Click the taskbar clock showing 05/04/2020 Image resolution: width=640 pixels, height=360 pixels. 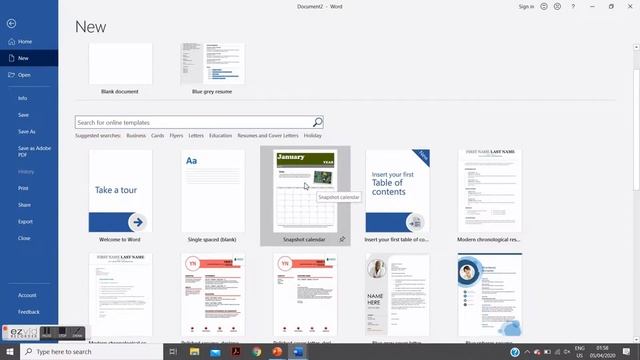602,352
